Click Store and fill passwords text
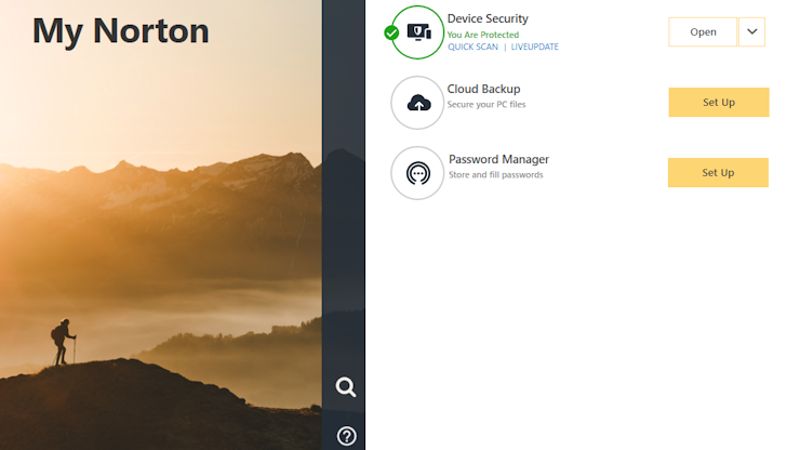This screenshot has height=450, width=800. click(x=496, y=175)
